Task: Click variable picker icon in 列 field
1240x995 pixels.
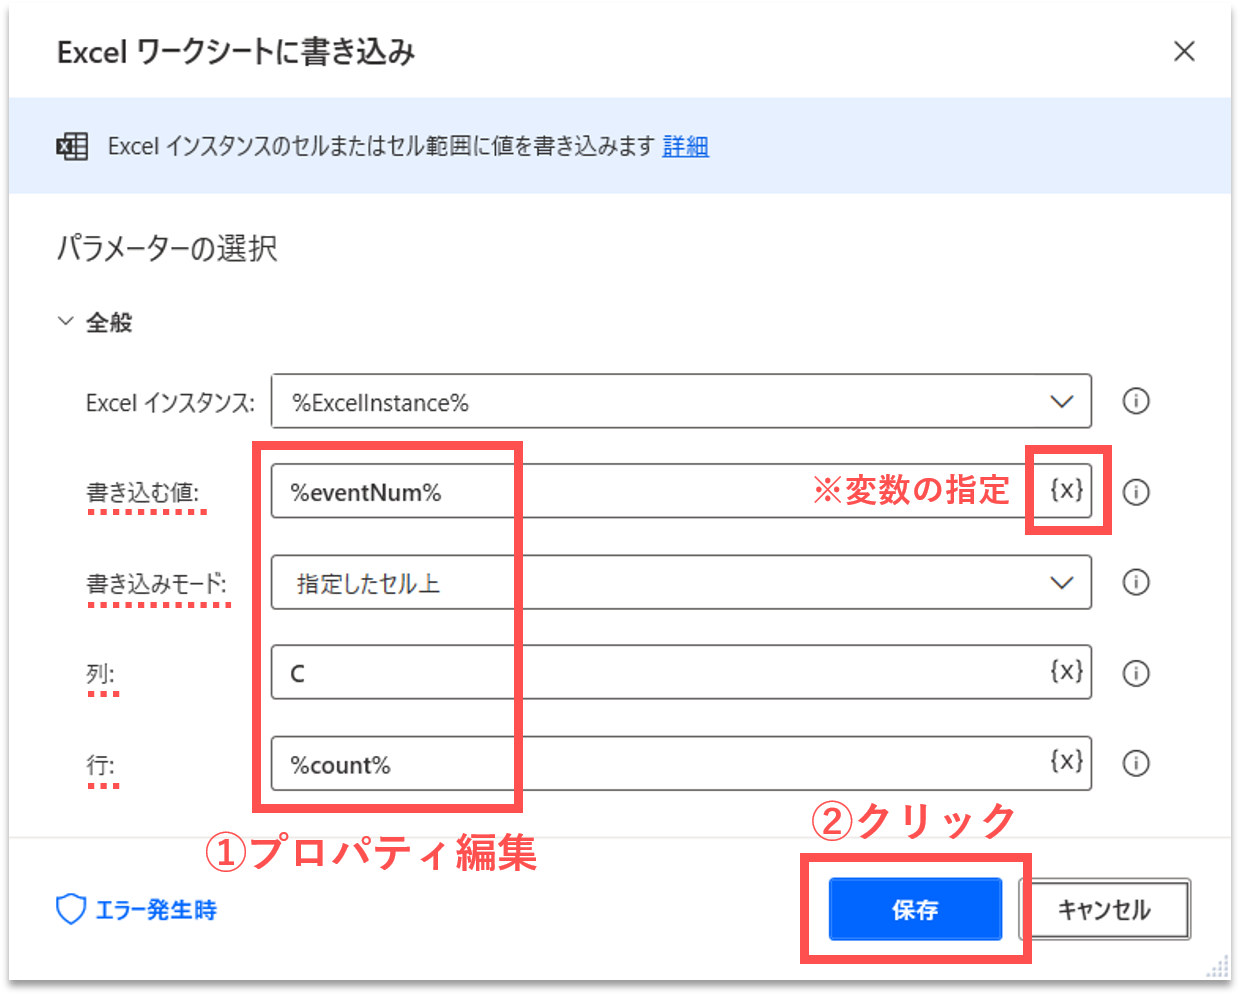Action: pyautogui.click(x=1066, y=671)
